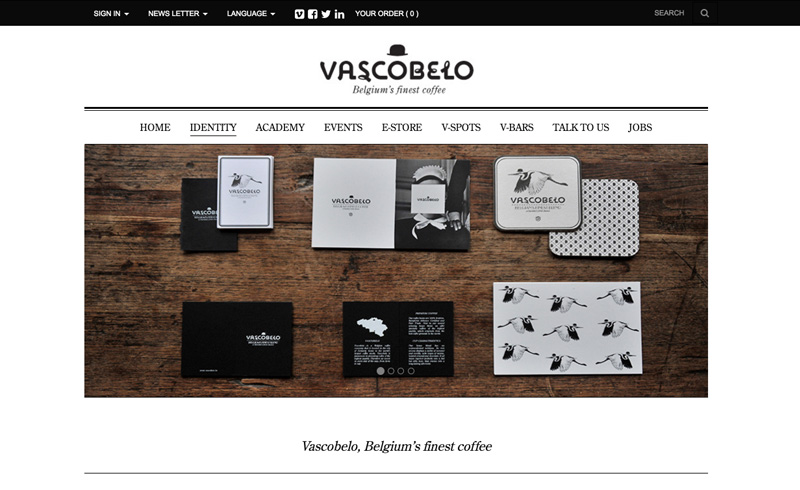Open the Jobs page link
This screenshot has width=800, height=490.
pos(640,127)
